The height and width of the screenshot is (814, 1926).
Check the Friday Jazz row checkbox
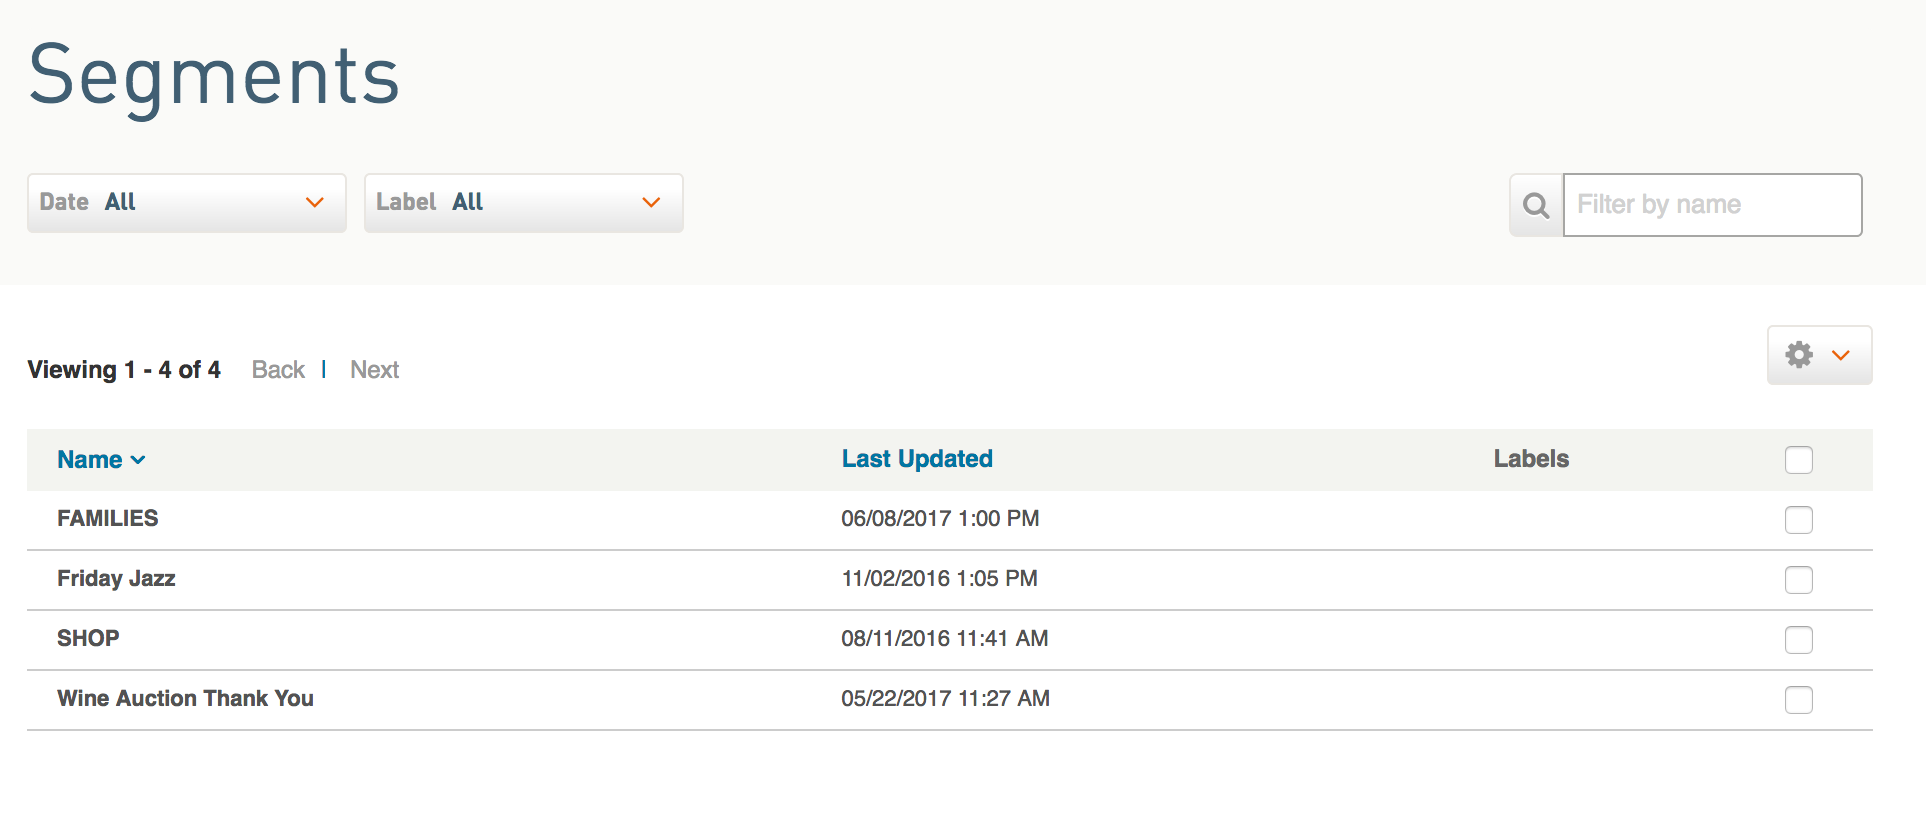point(1799,580)
